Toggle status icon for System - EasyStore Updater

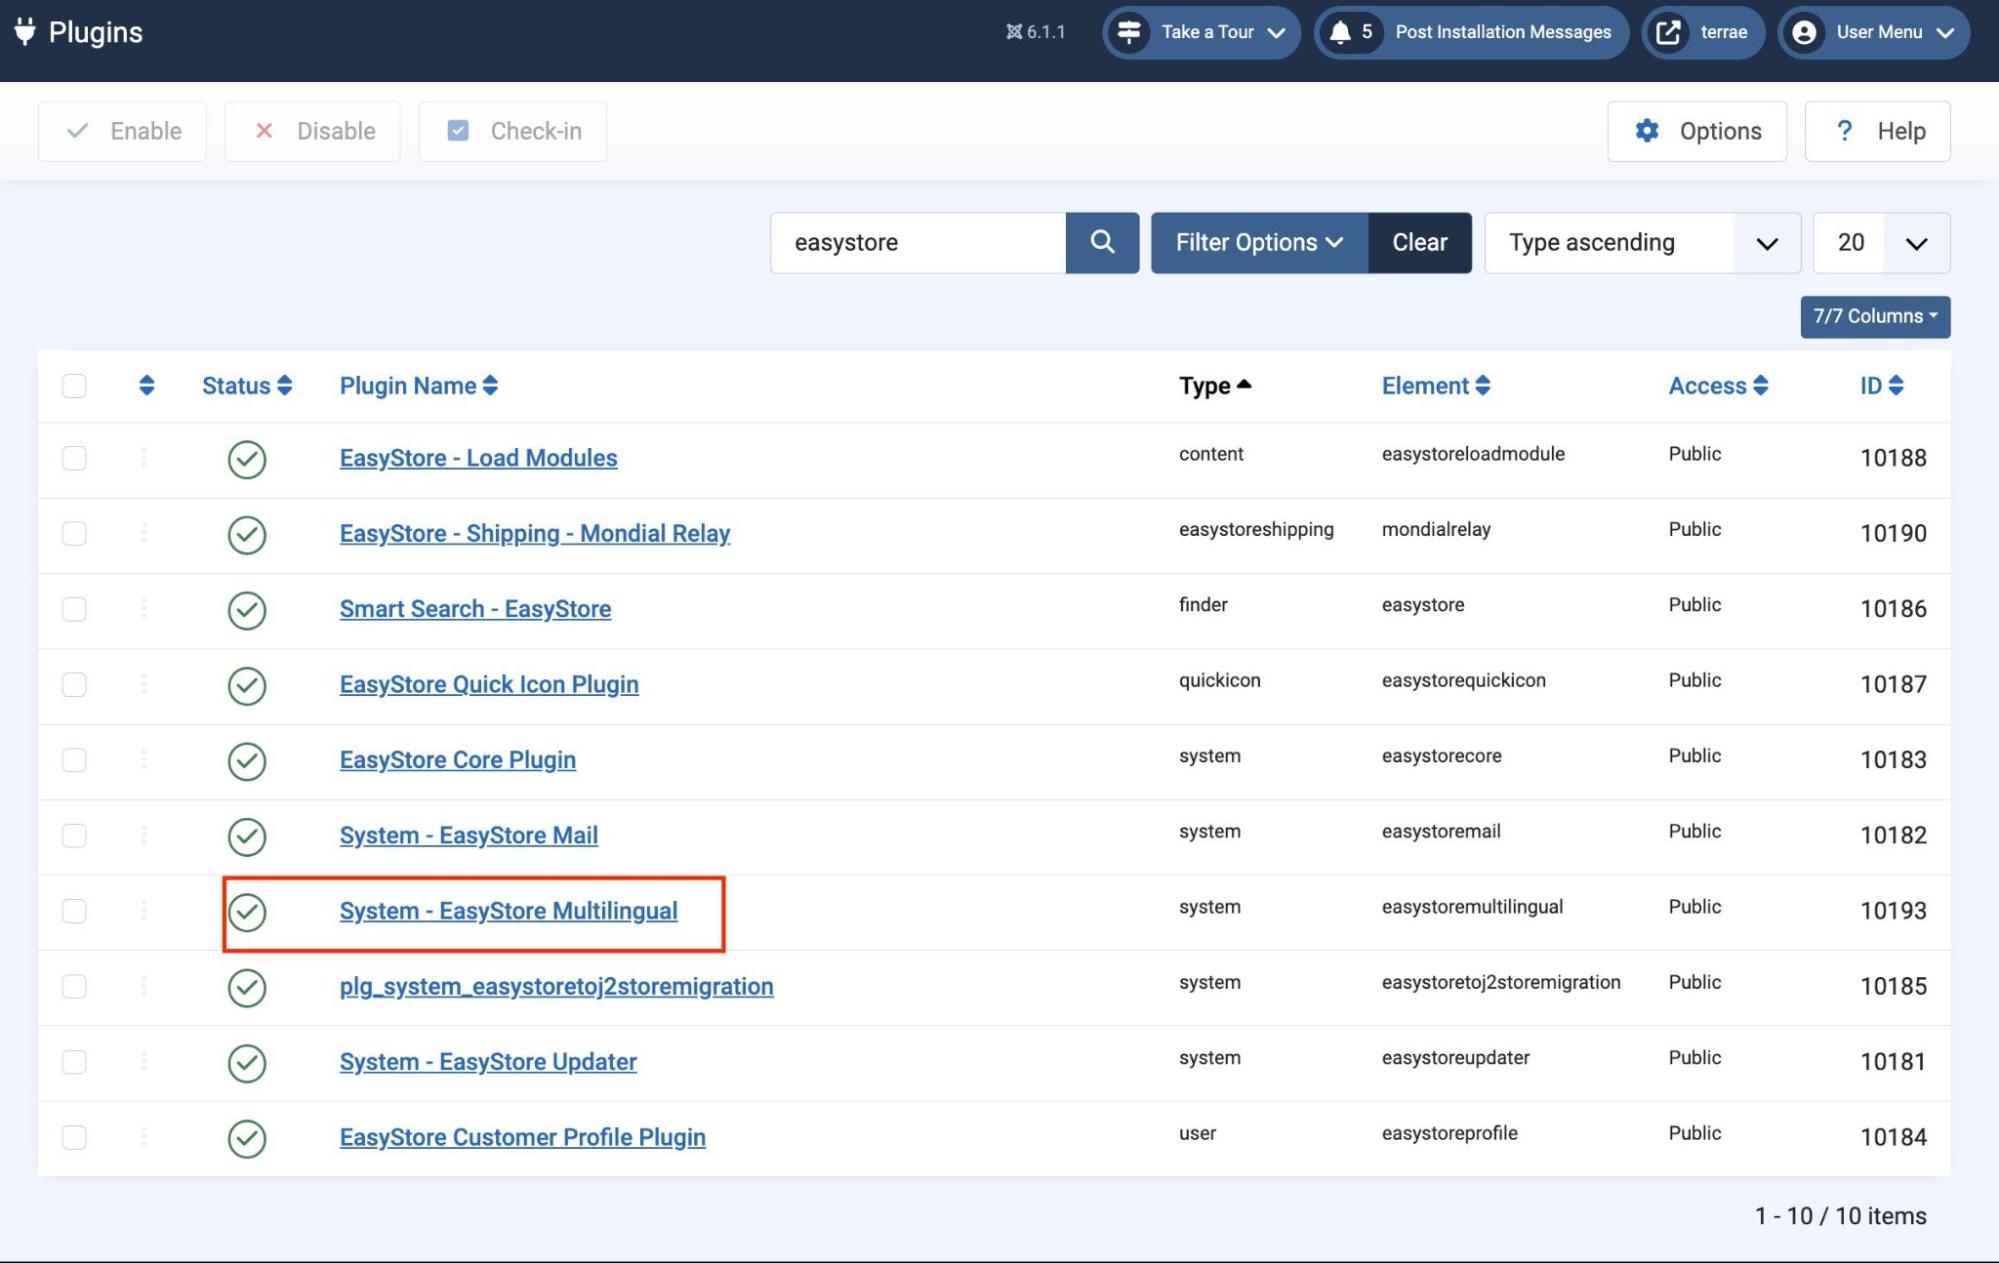click(x=247, y=1063)
